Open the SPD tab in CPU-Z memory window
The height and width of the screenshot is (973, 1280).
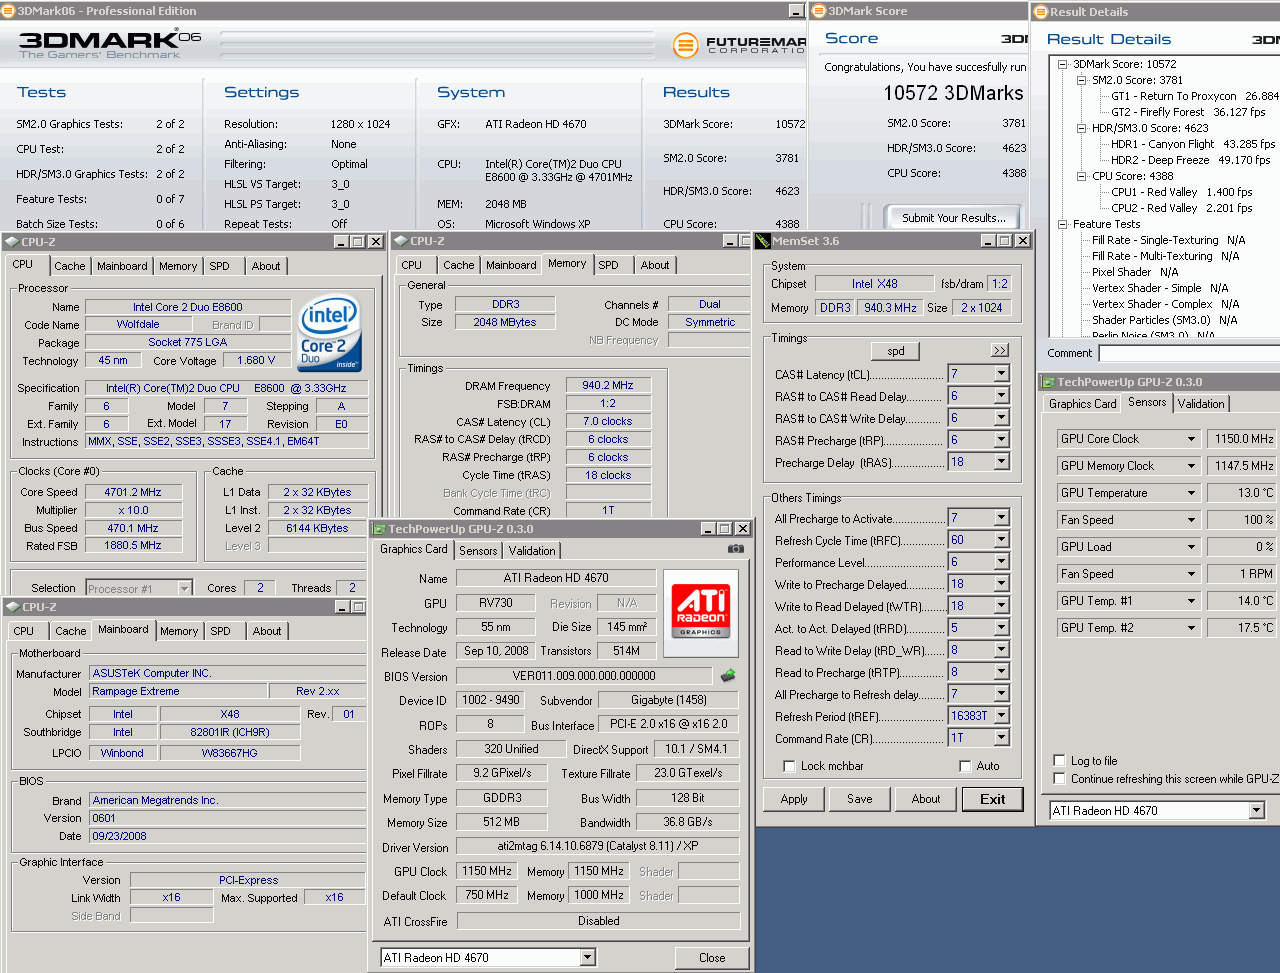point(608,265)
